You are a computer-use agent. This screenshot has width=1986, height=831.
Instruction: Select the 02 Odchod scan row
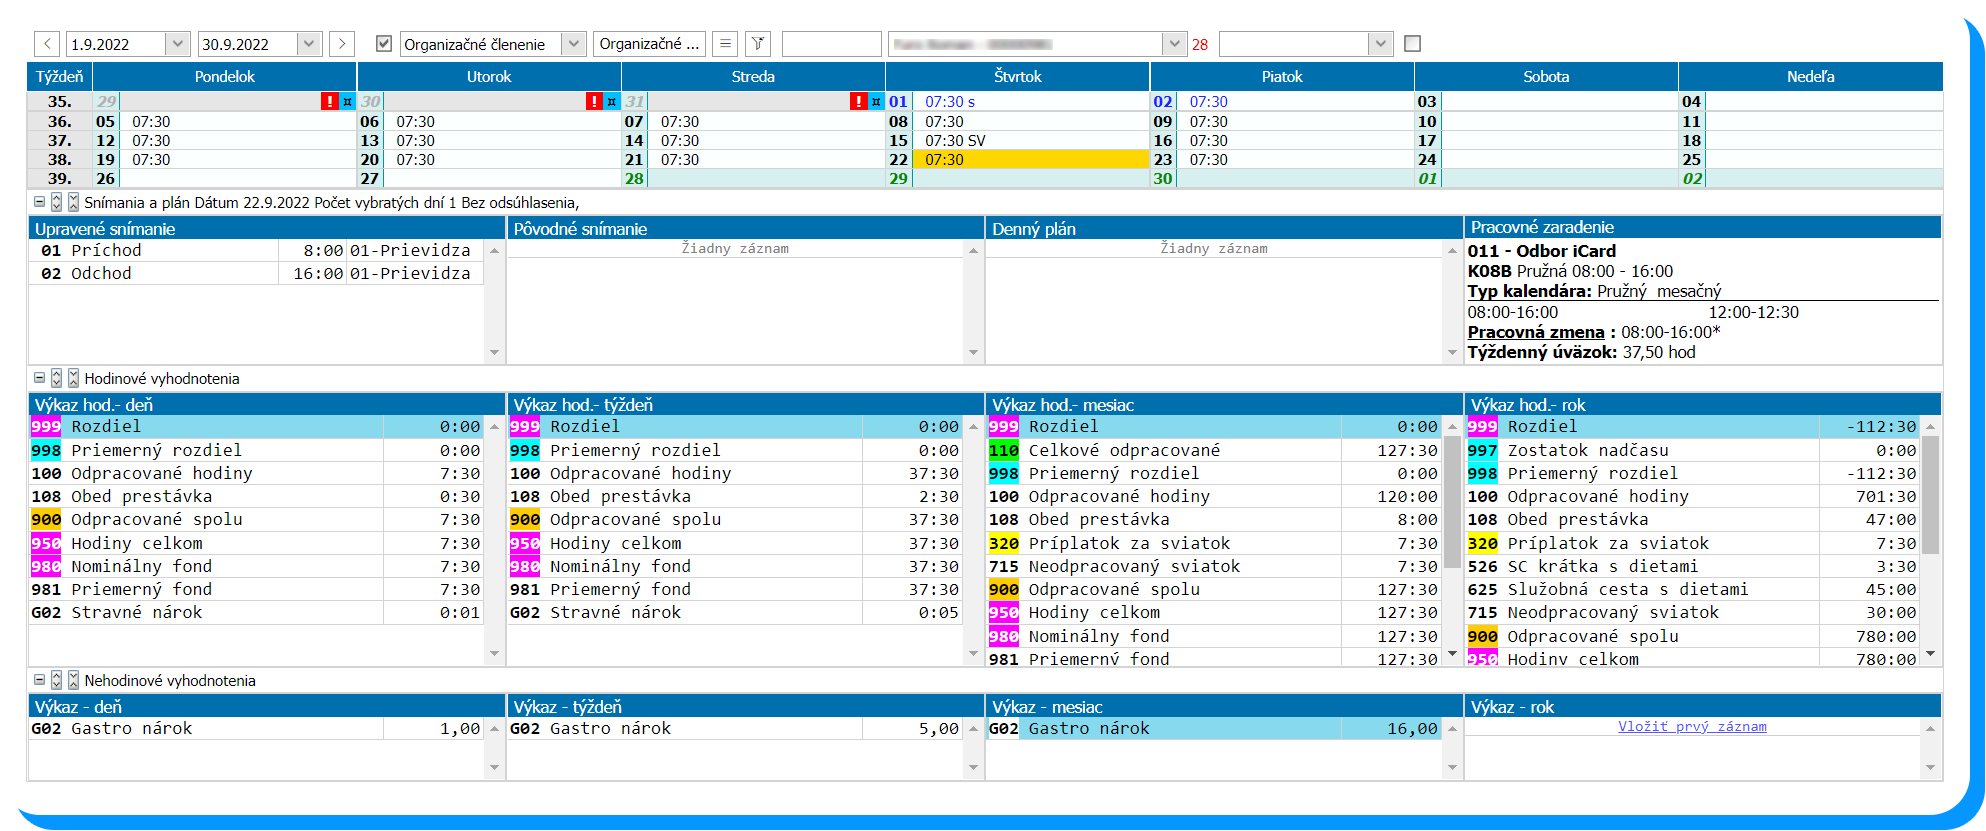[x=256, y=273]
